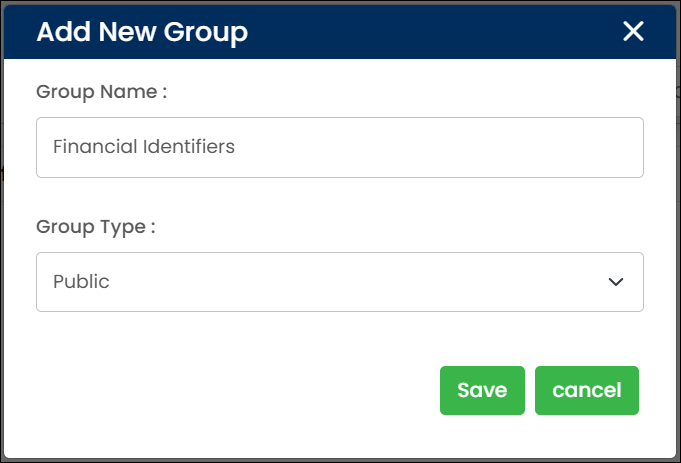Click the middle of Group Type combo box
The image size is (681, 463).
(x=339, y=282)
